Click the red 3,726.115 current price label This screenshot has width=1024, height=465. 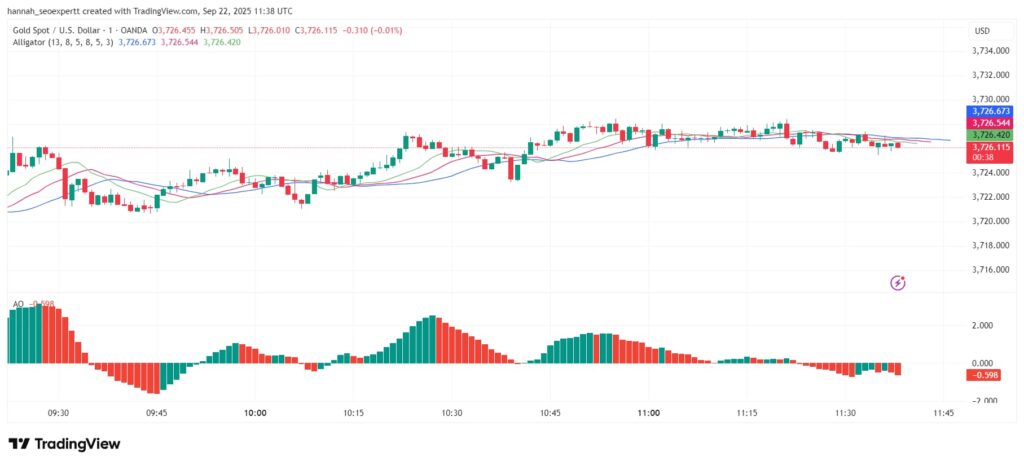point(988,147)
